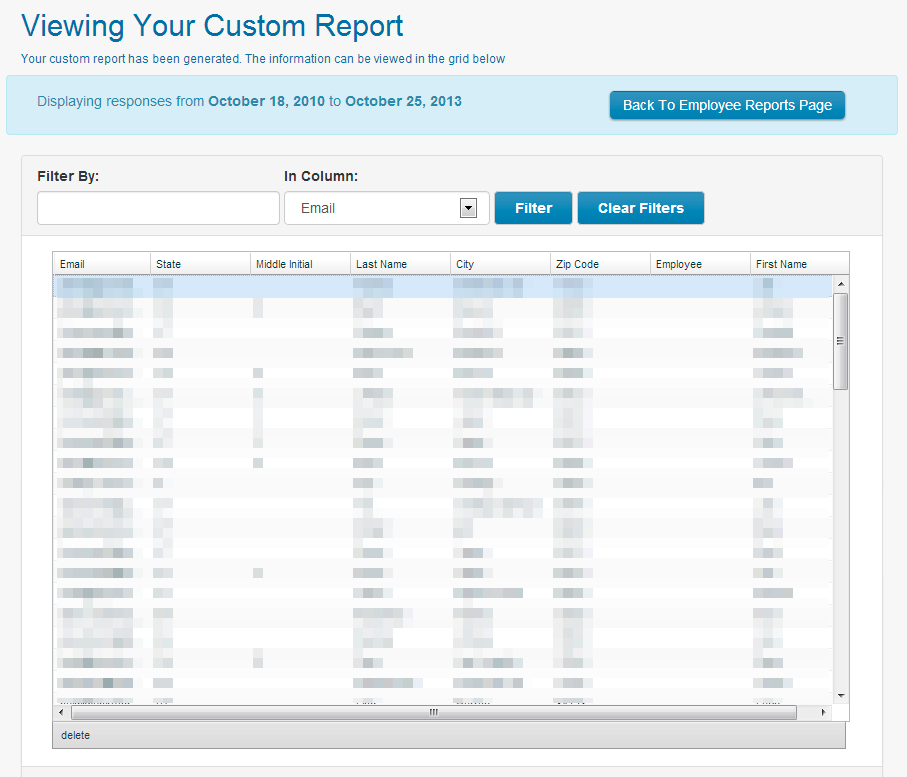Click the Filter button
The image size is (907, 777).
[x=533, y=208]
